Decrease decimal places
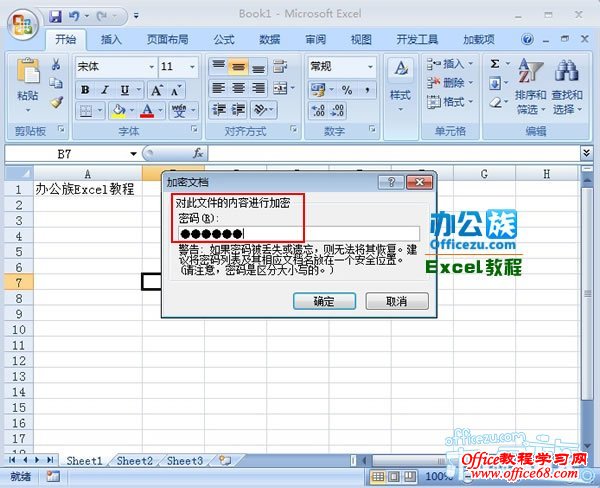 pyautogui.click(x=338, y=111)
